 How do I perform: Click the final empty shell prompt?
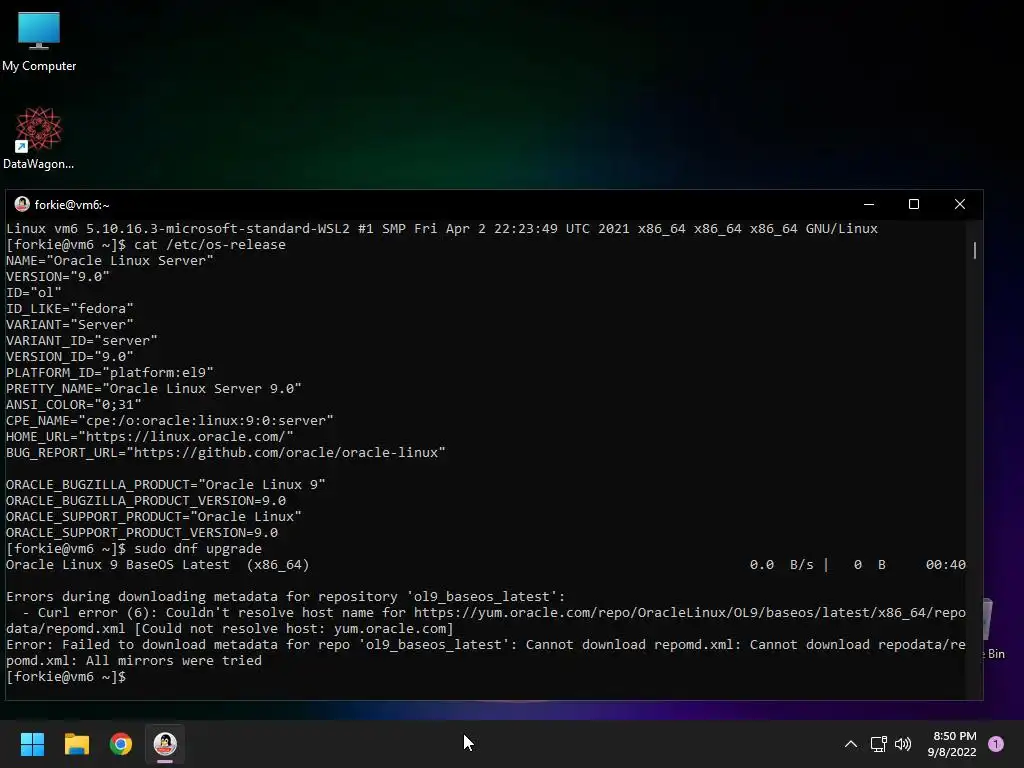click(x=66, y=677)
